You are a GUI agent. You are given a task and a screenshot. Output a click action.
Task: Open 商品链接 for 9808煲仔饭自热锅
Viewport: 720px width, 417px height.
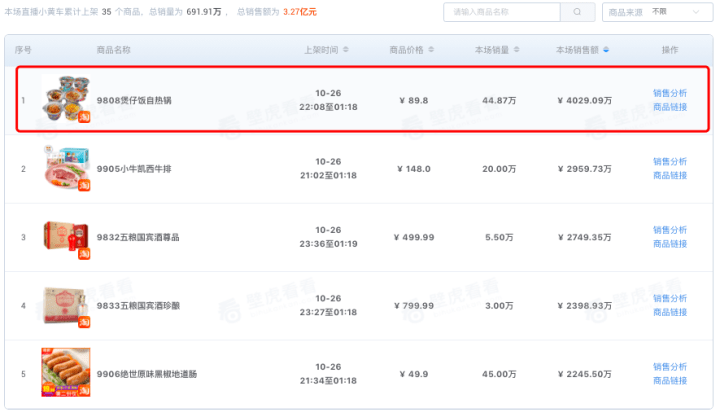[670, 107]
